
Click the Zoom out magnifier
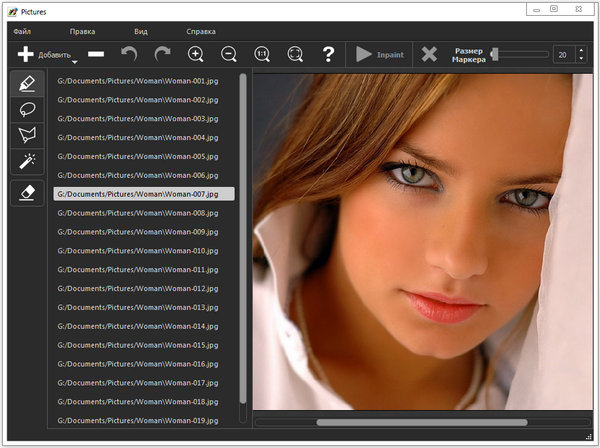[x=229, y=54]
